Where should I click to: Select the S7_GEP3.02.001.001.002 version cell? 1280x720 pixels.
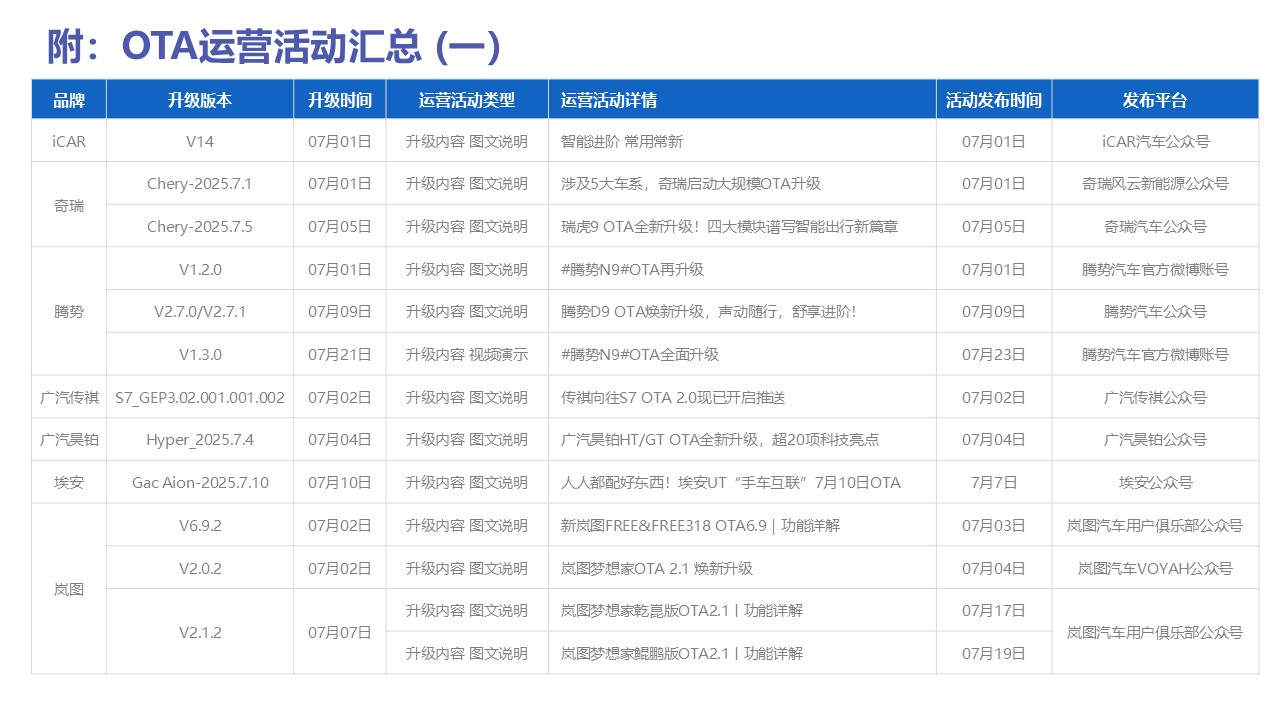(200, 397)
